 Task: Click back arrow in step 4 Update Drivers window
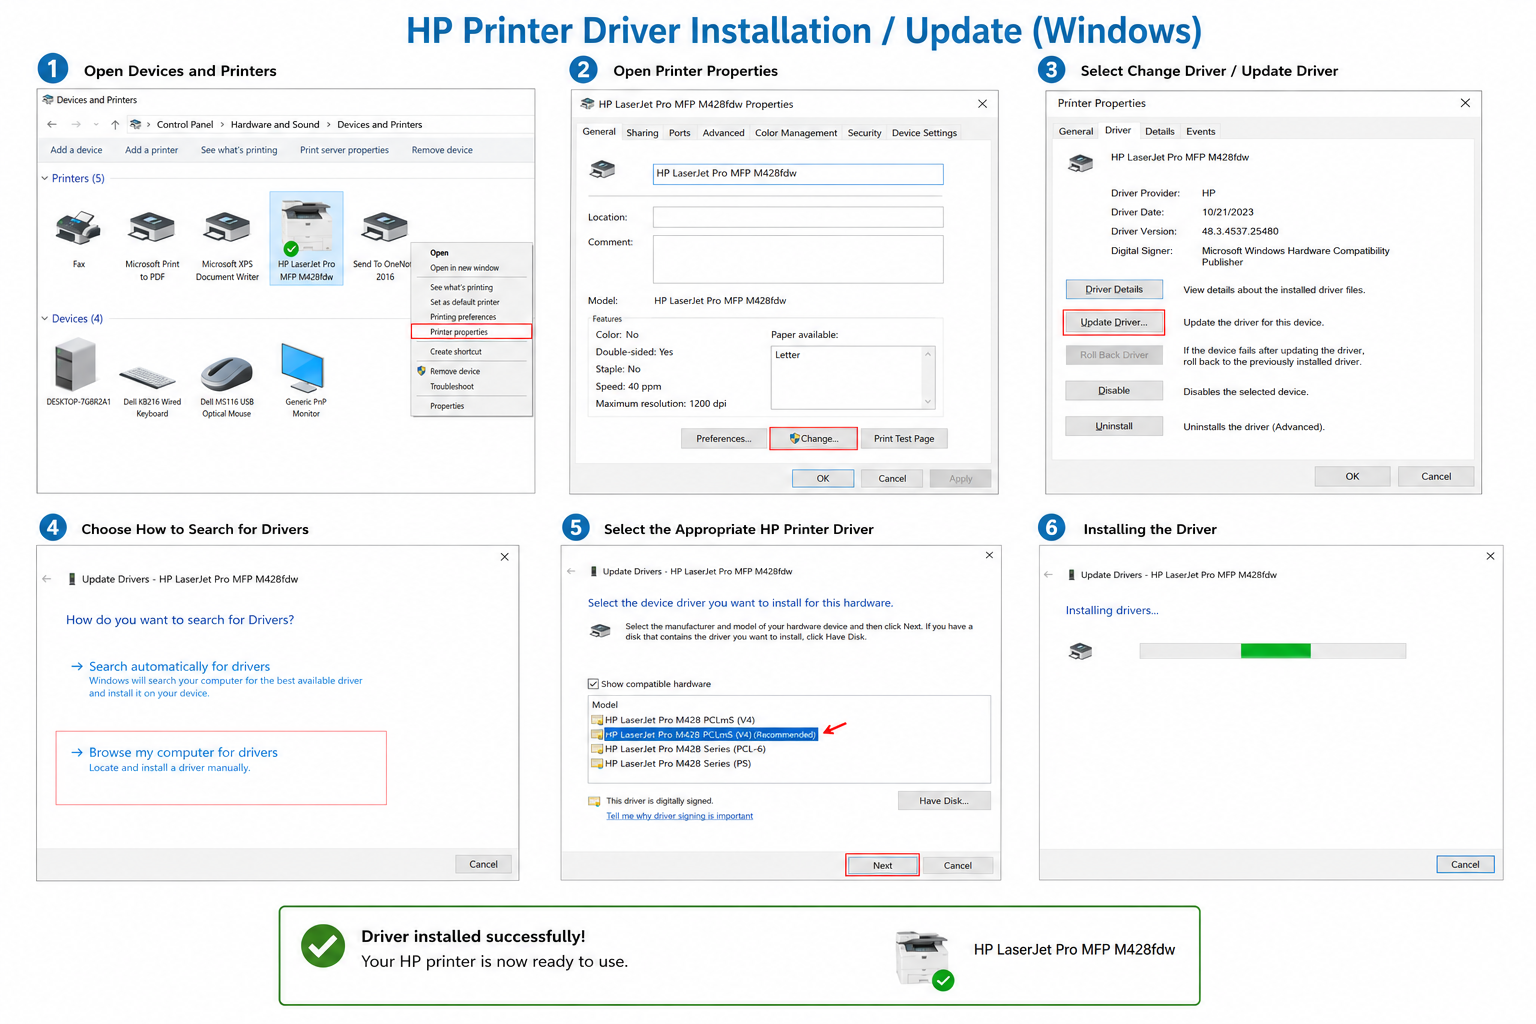pos(47,579)
